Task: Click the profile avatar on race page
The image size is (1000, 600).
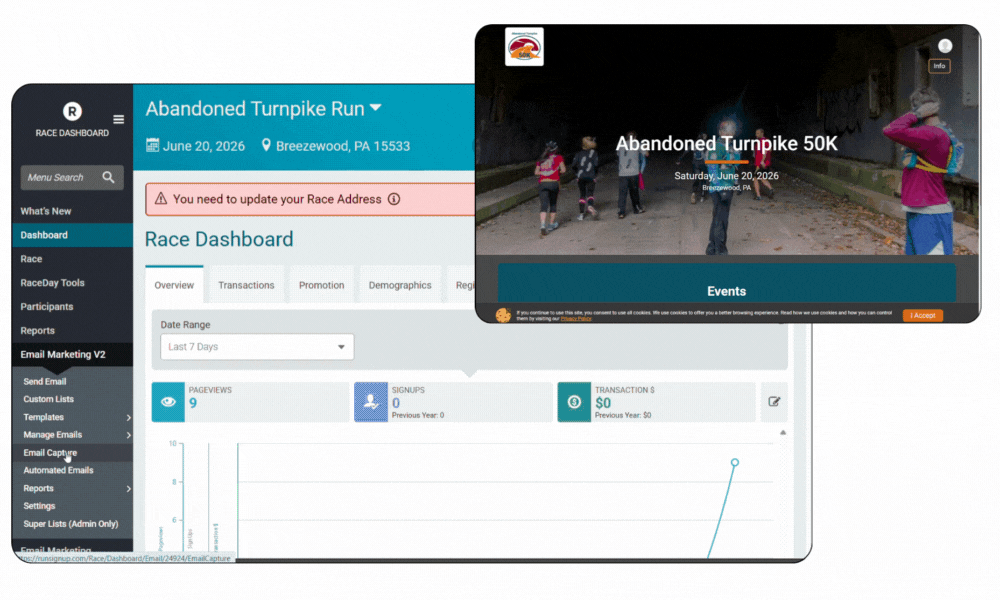Action: point(945,46)
